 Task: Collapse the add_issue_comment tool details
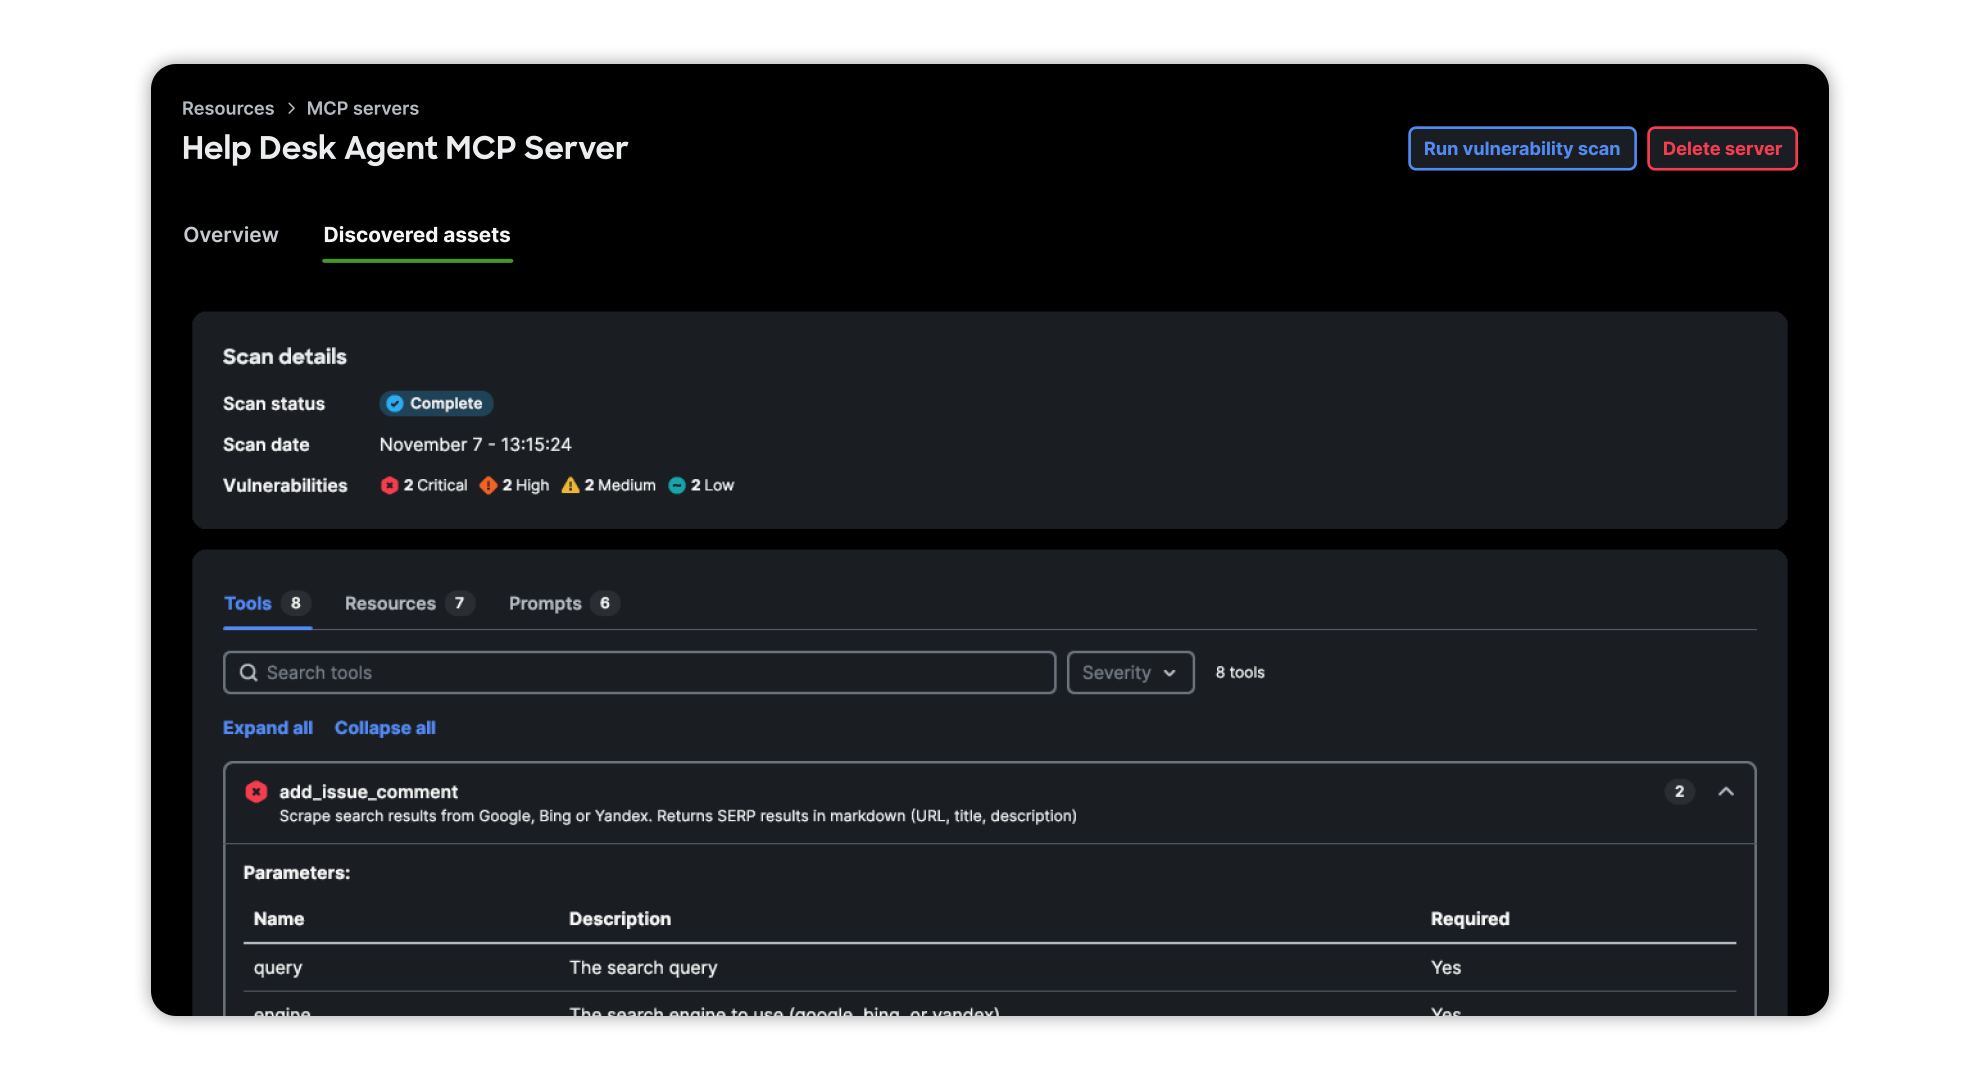[1726, 792]
